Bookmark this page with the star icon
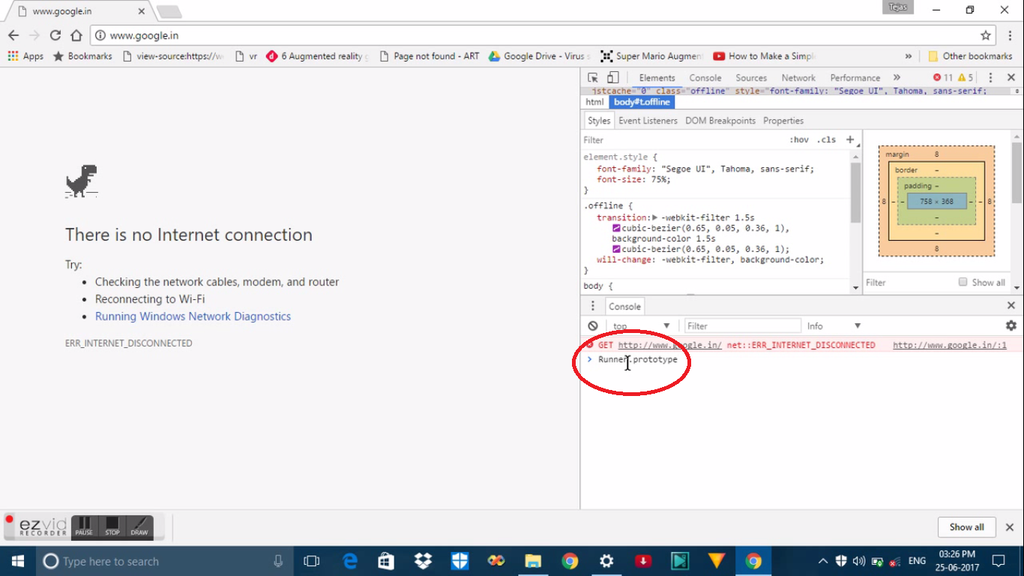This screenshot has height=576, width=1024. click(985, 35)
